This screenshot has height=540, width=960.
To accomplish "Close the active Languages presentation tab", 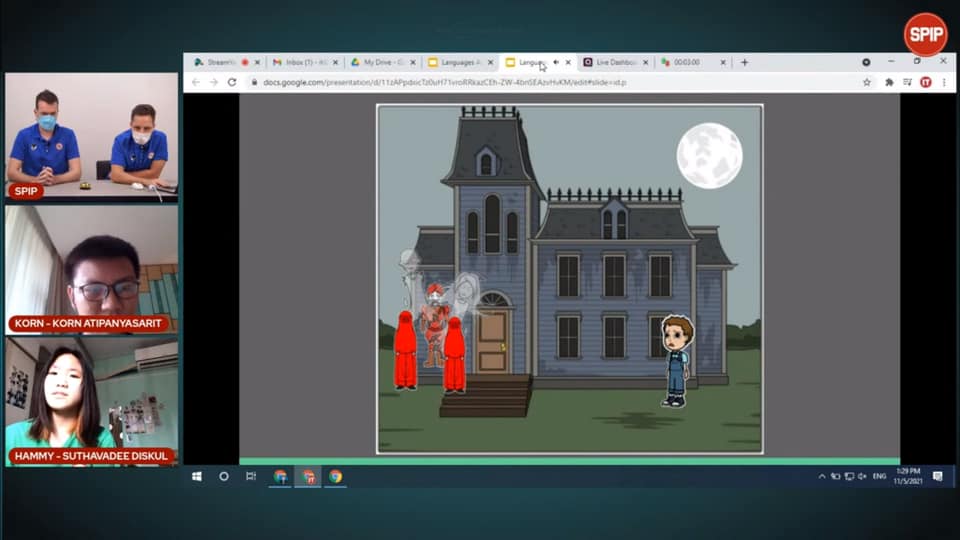I will point(568,62).
